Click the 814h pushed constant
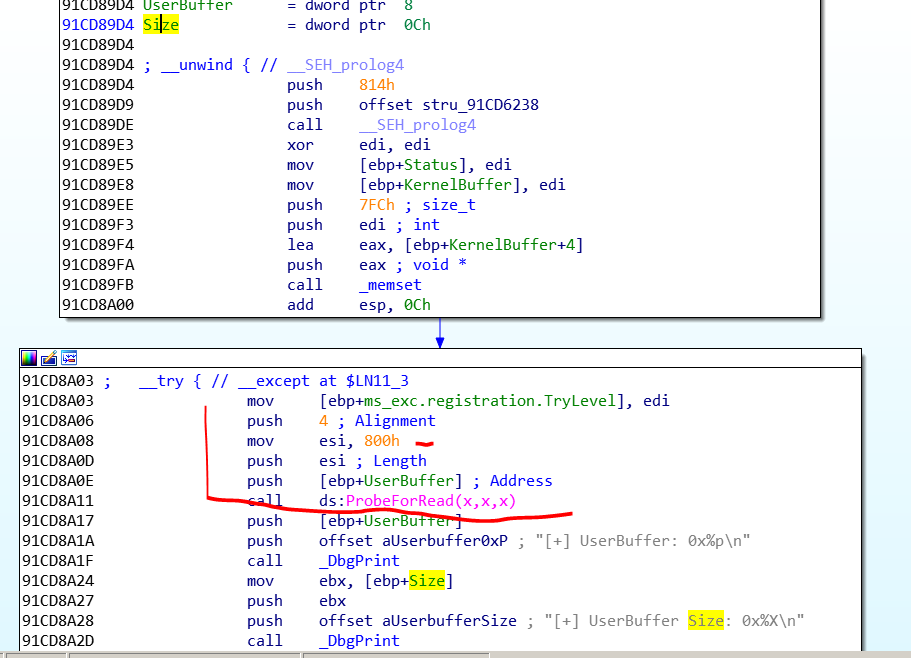Screen dimensions: 911x658 click(x=377, y=85)
